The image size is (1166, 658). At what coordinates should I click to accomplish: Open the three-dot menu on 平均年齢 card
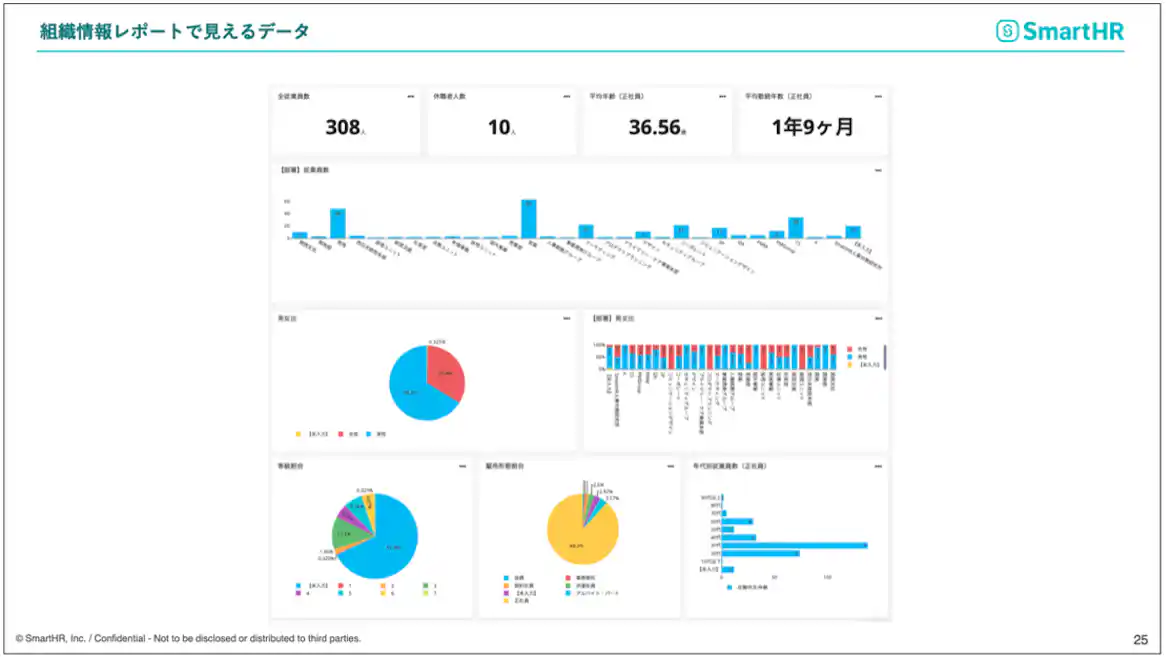coord(722,97)
